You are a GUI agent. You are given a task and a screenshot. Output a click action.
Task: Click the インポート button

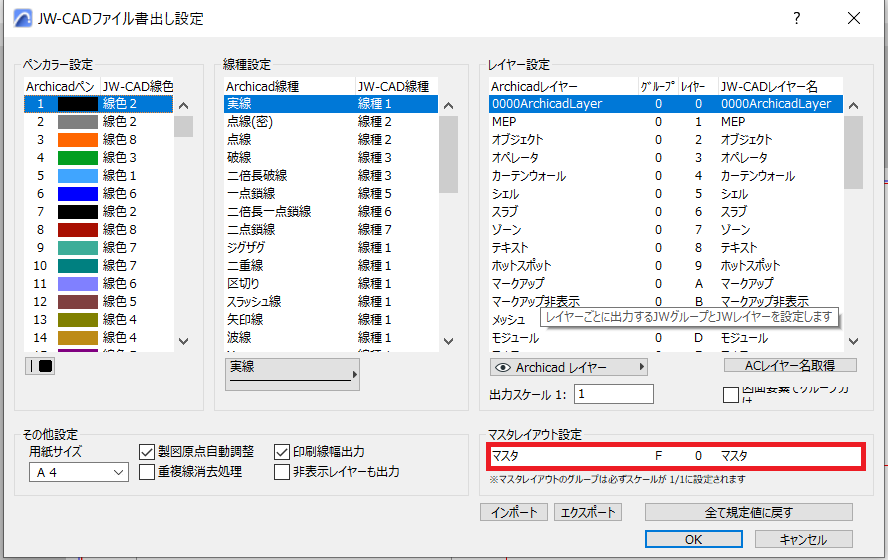[514, 512]
